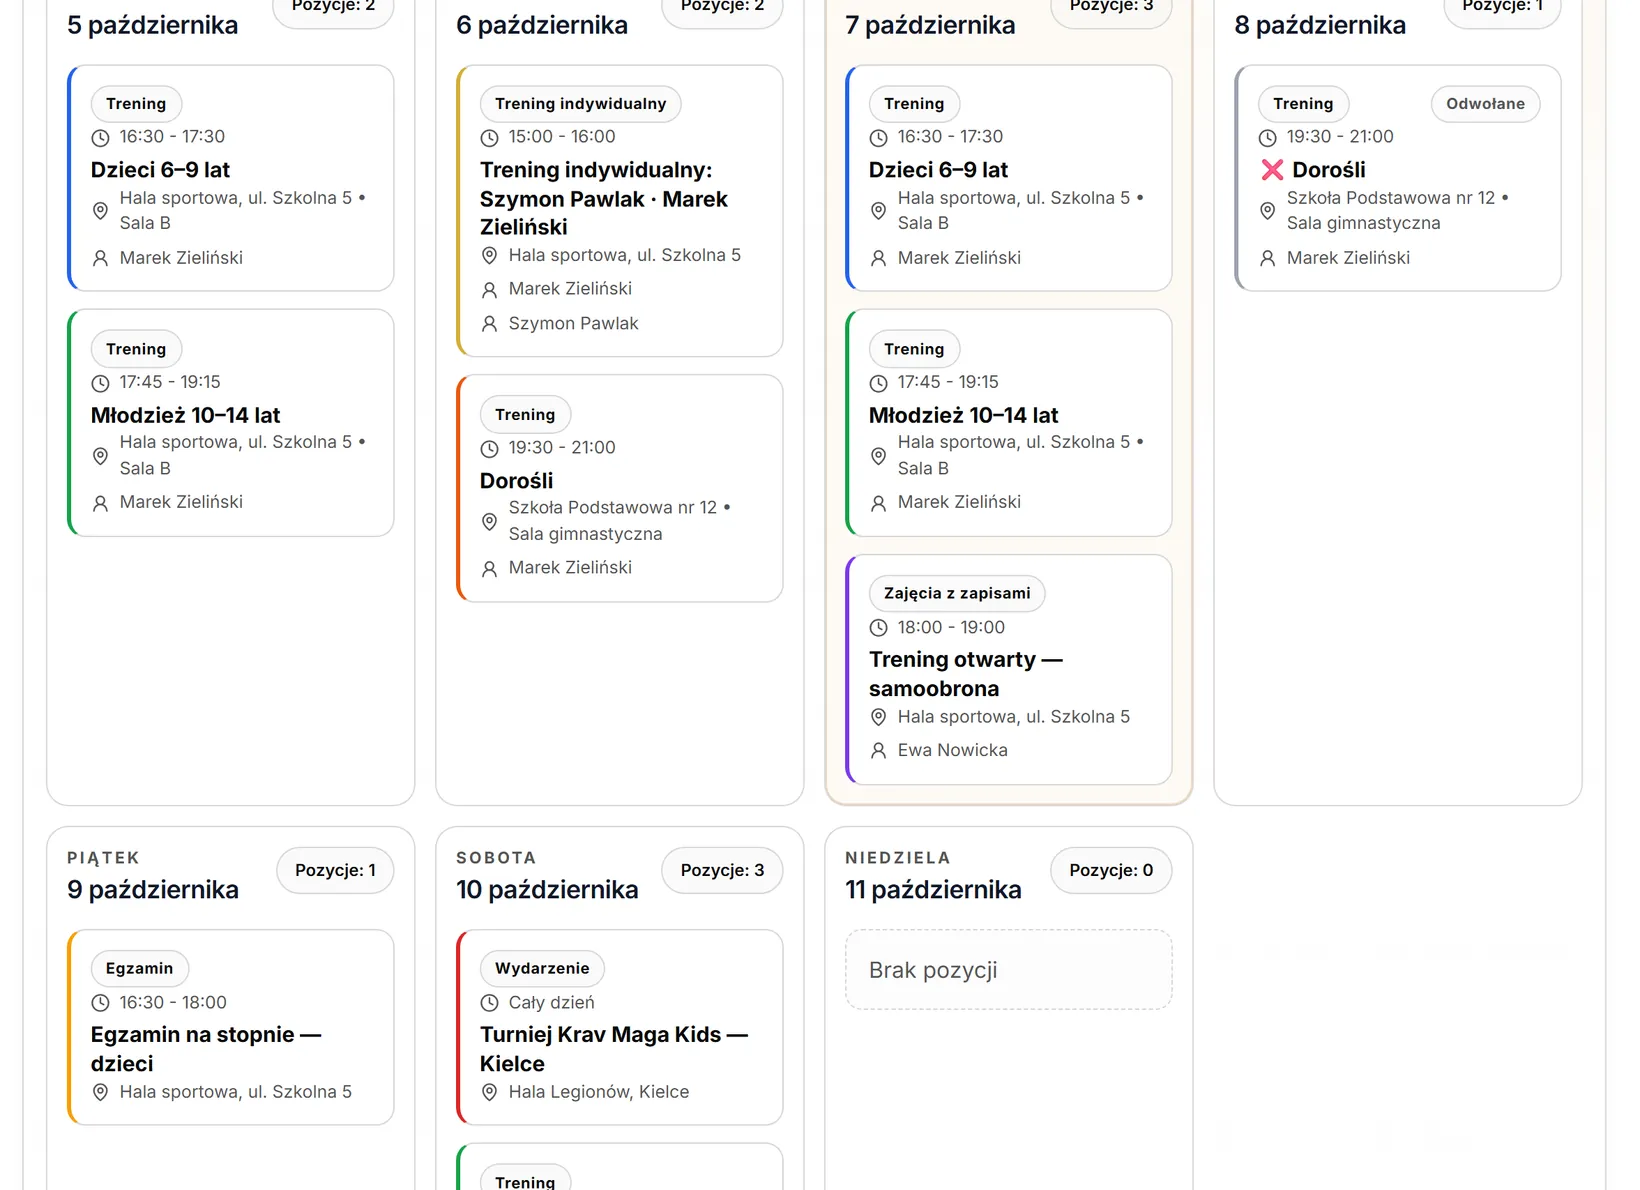Click person icon in cancelled Dorośli card
This screenshot has width=1640, height=1190.
[1267, 259]
